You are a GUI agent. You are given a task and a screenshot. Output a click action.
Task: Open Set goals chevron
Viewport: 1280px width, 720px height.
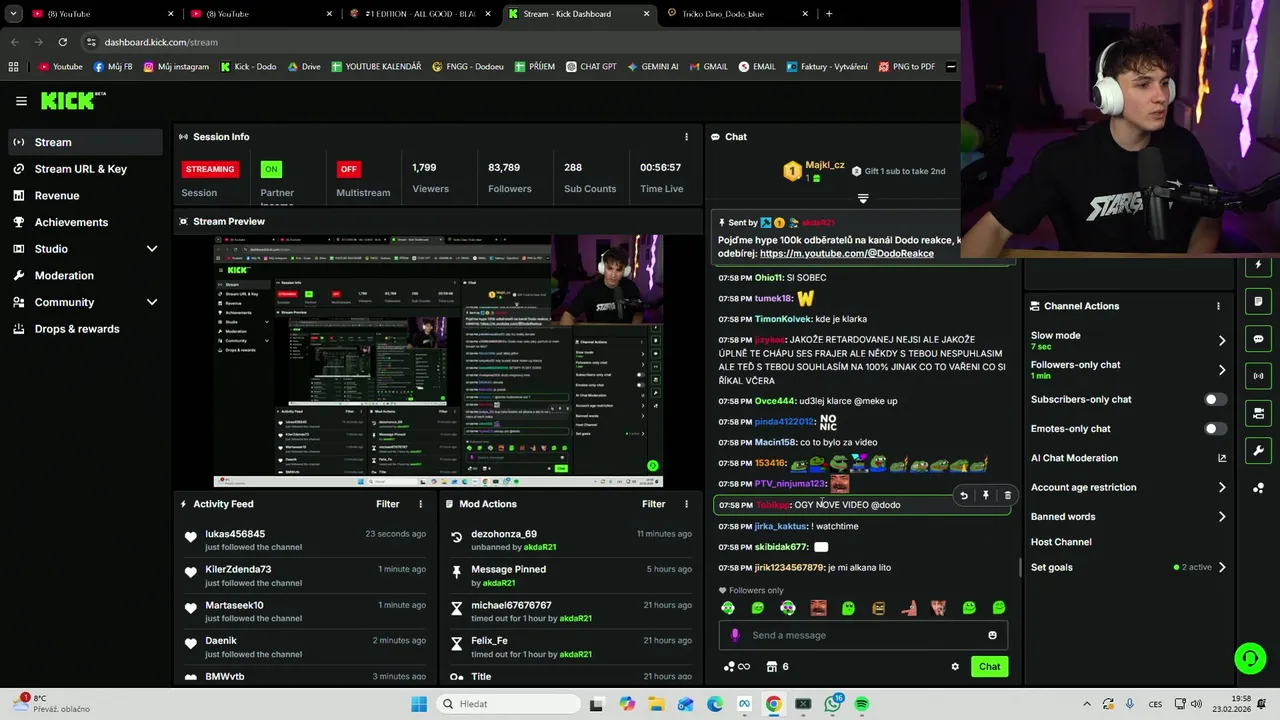point(1221,567)
